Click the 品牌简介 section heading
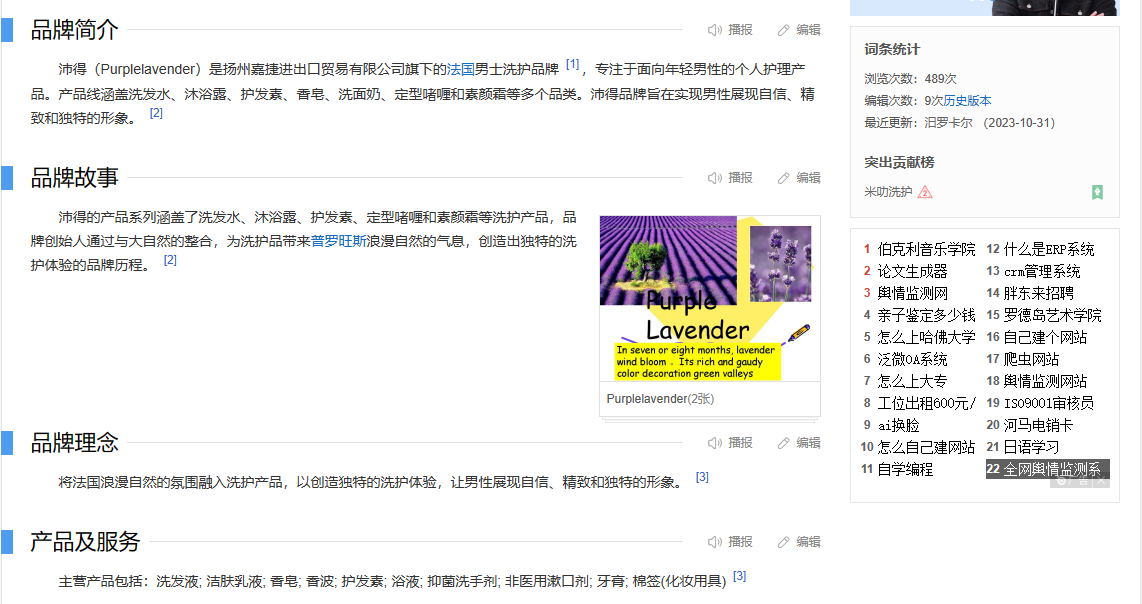 point(74,30)
